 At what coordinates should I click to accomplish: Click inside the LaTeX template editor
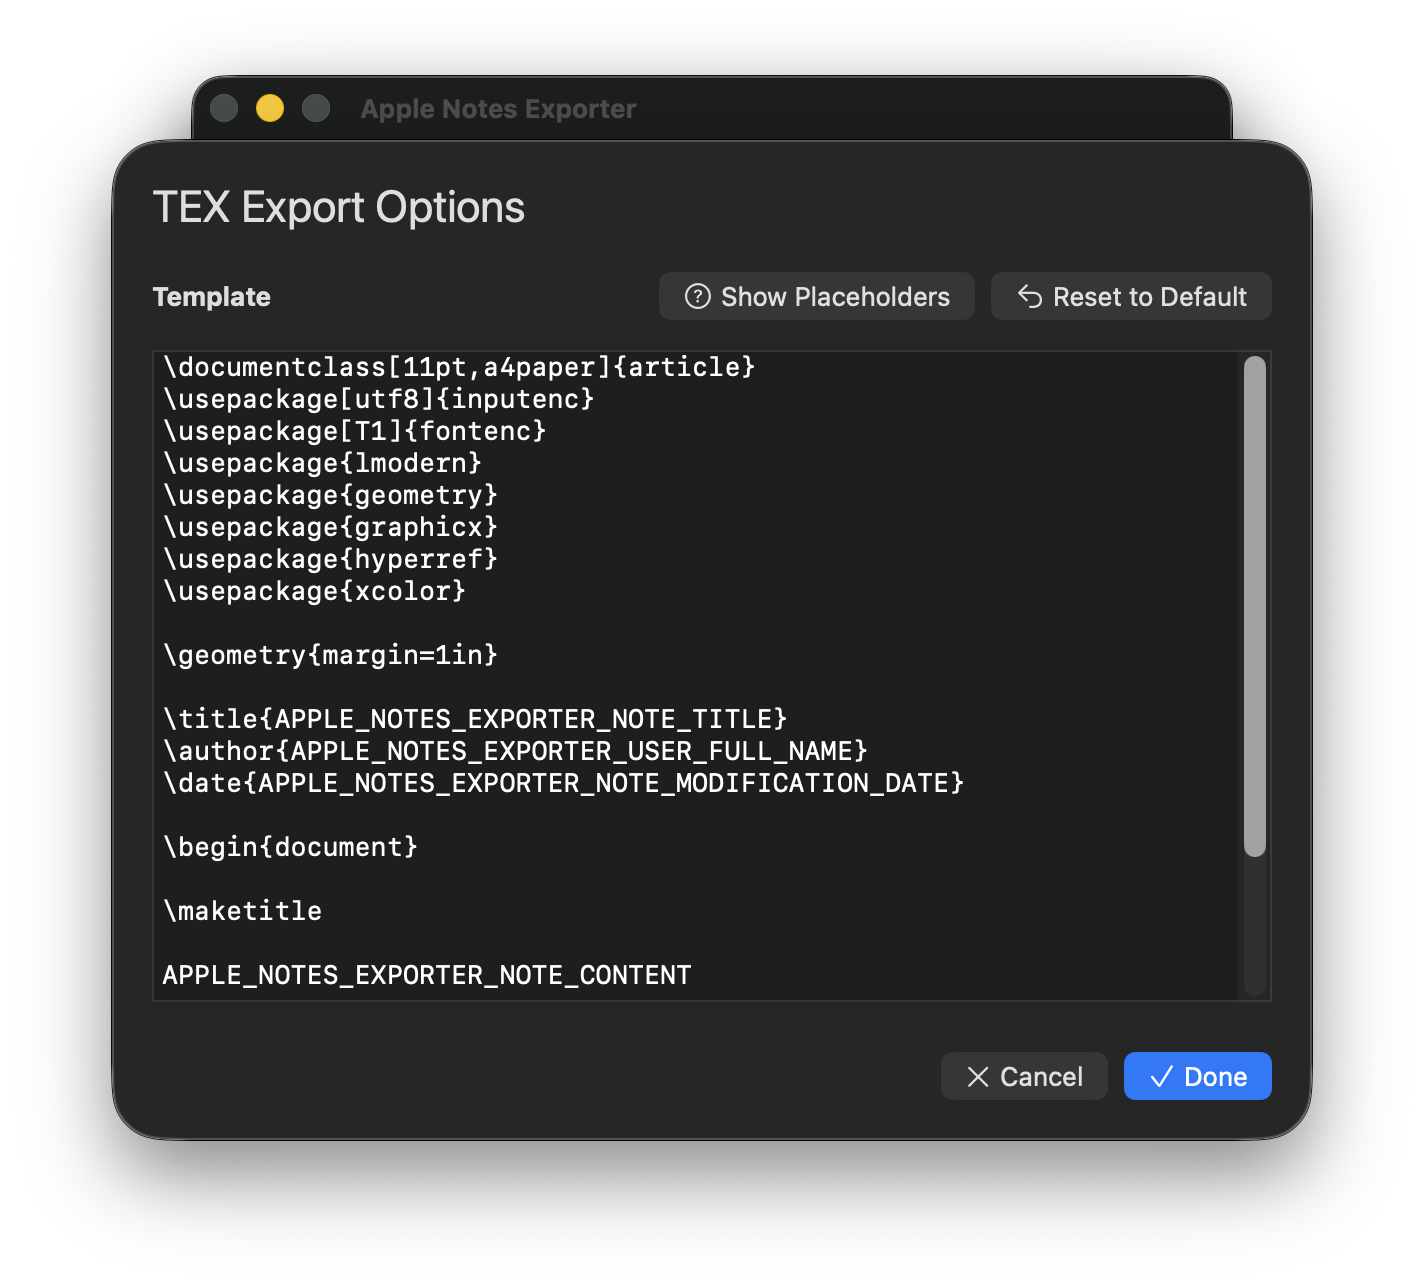[x=700, y=670]
